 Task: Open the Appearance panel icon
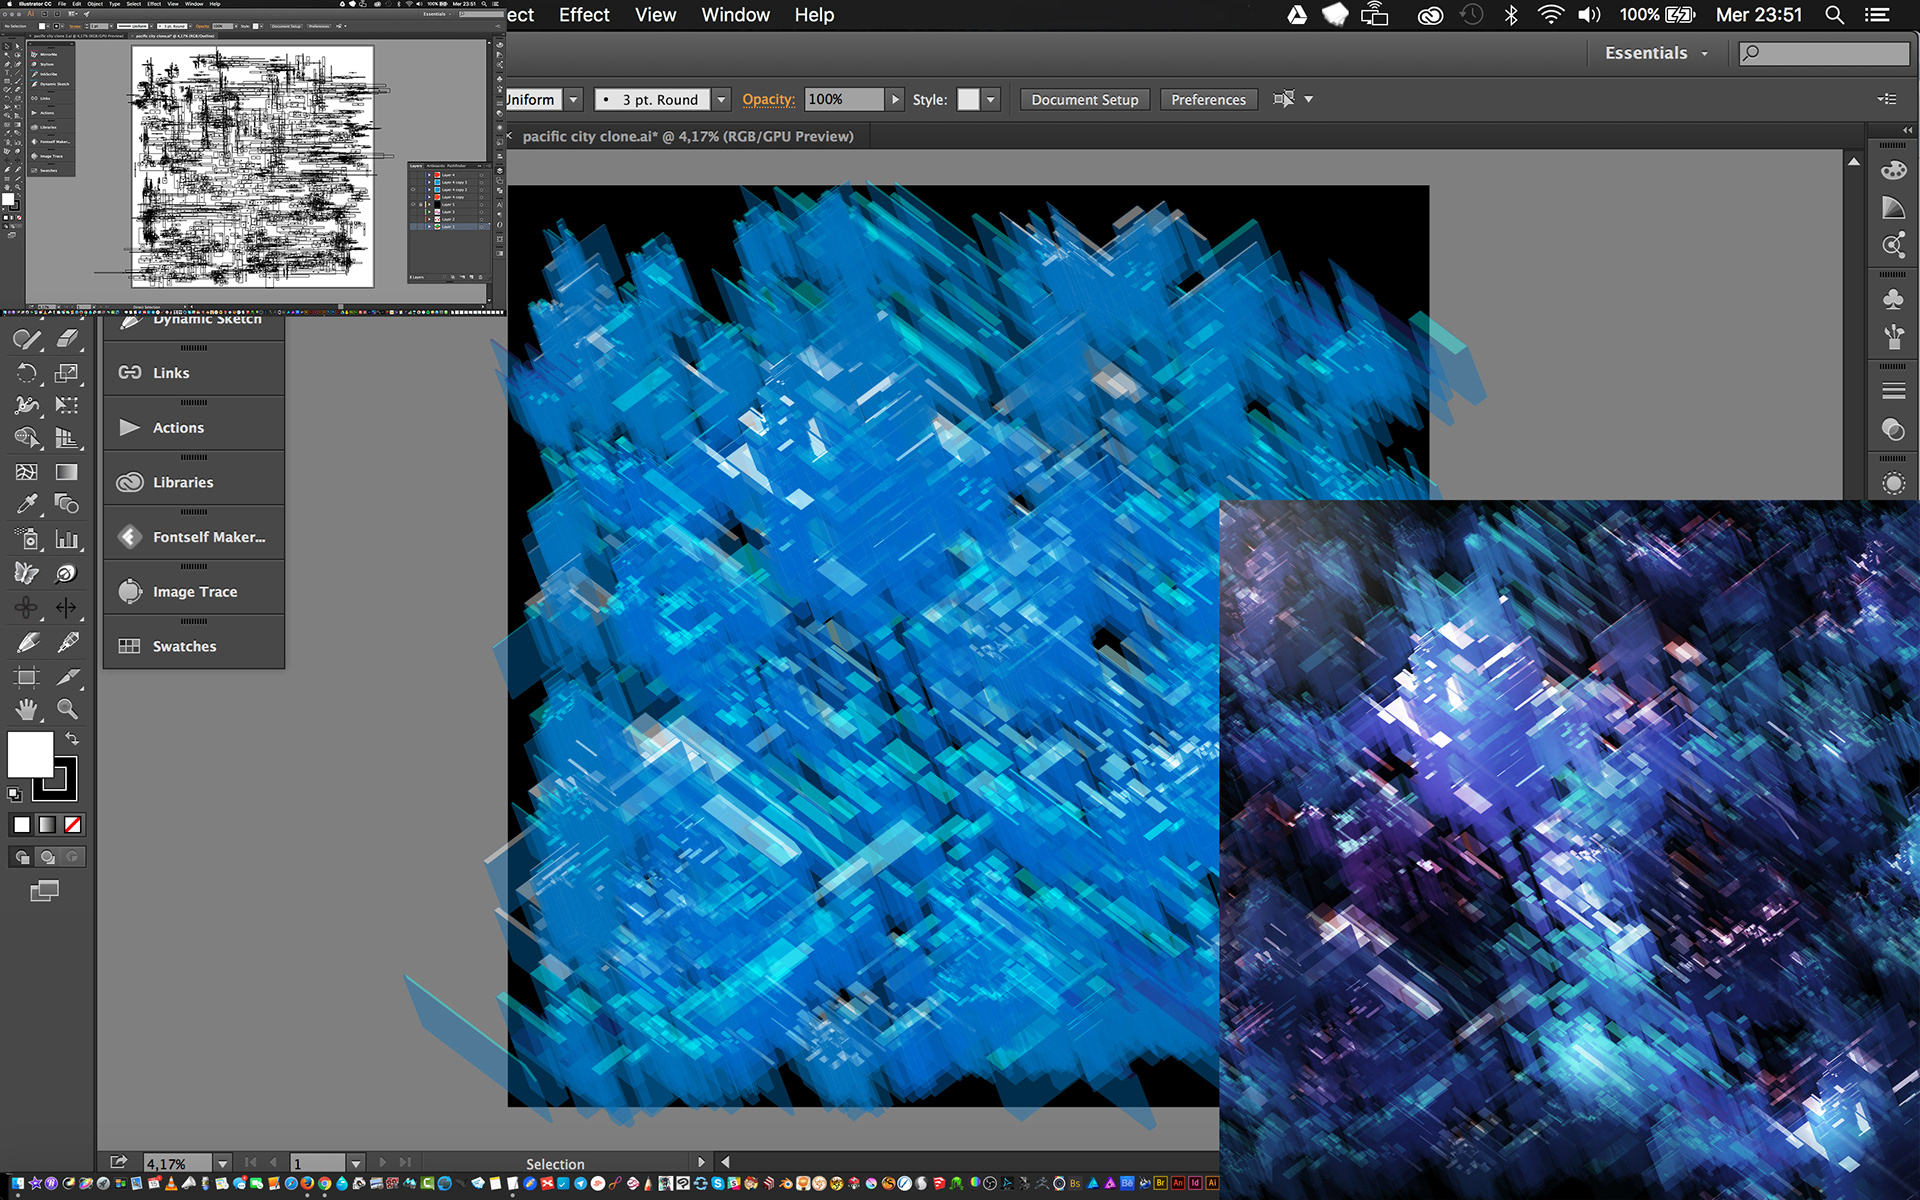(x=1893, y=483)
